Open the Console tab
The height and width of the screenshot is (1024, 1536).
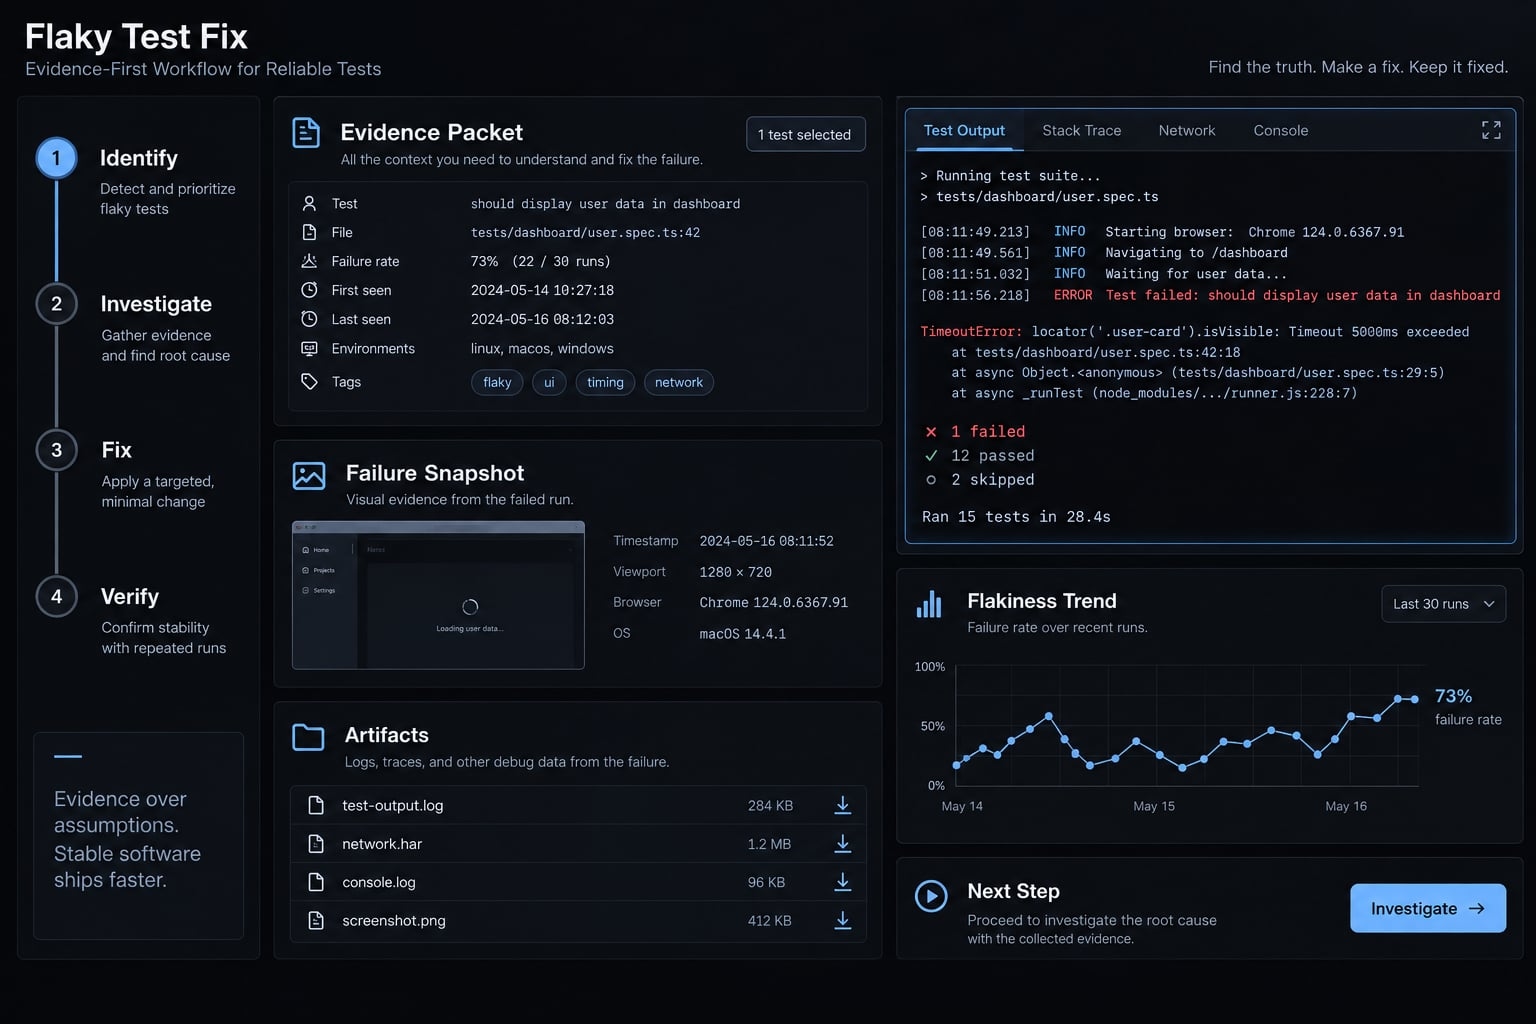pos(1281,131)
